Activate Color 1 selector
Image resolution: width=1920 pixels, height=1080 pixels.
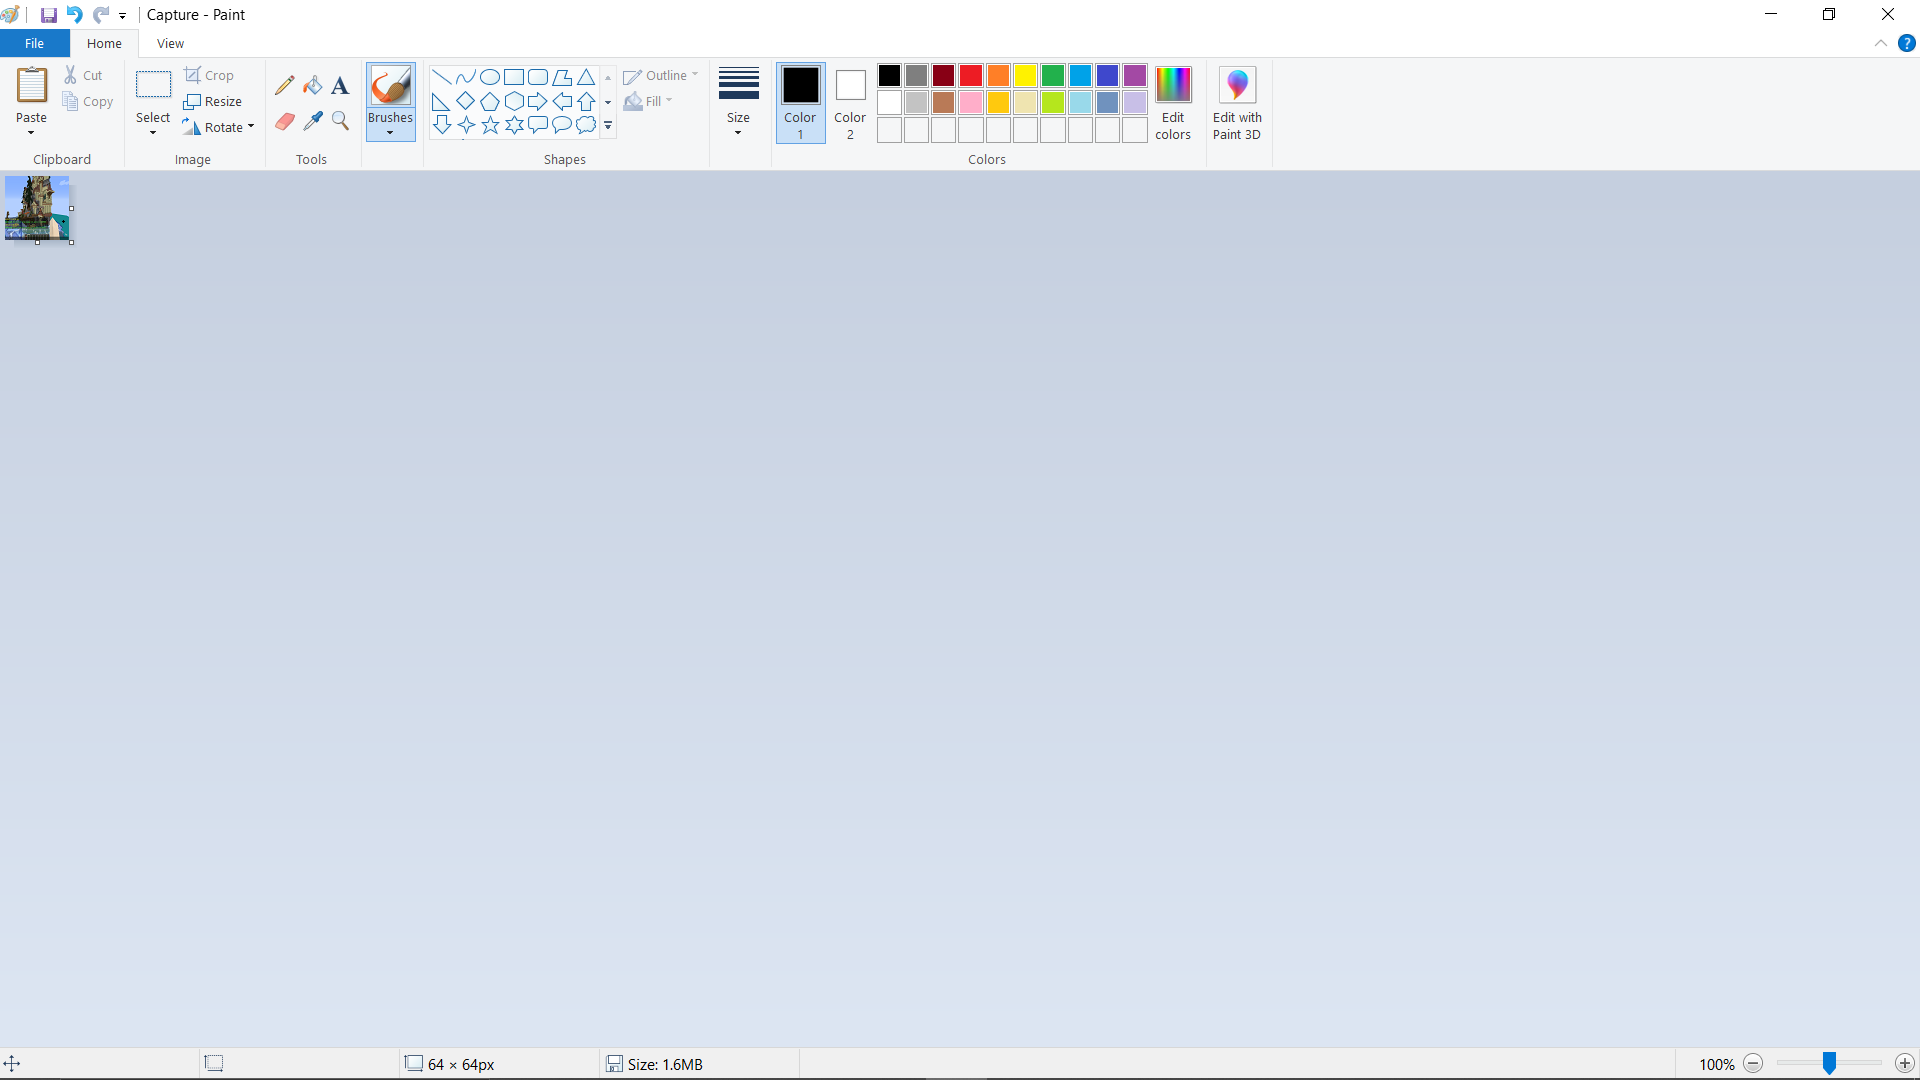tap(800, 102)
